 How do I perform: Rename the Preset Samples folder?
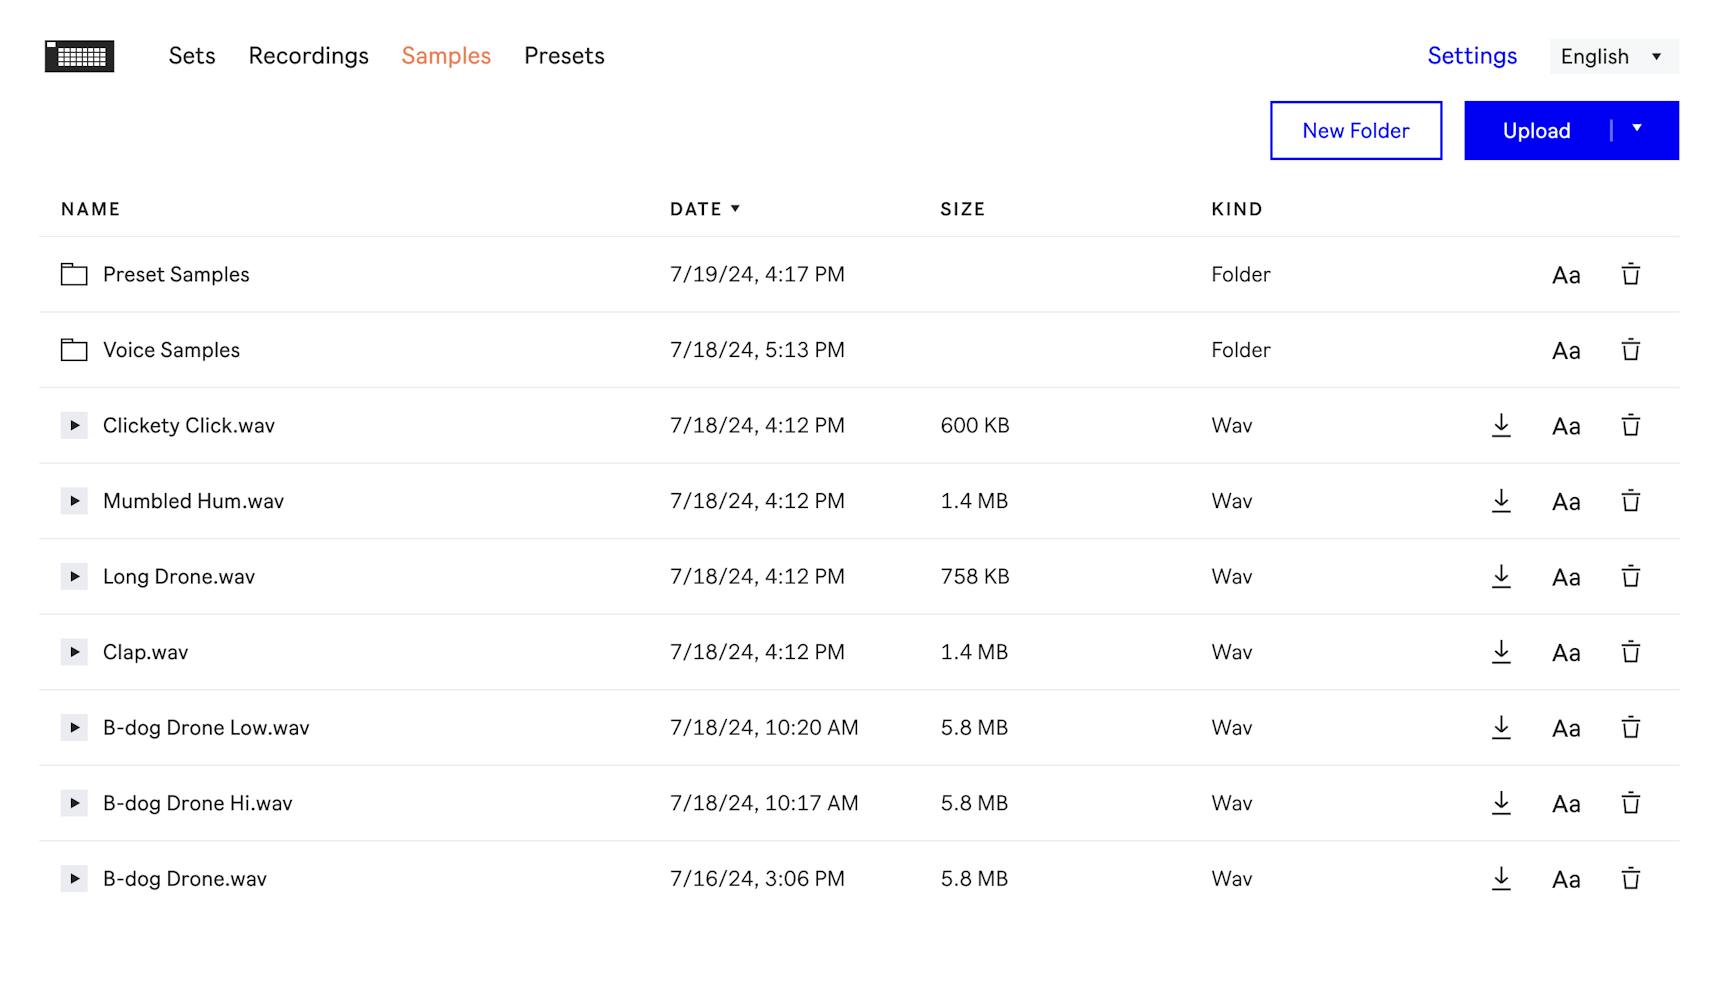[1565, 275]
